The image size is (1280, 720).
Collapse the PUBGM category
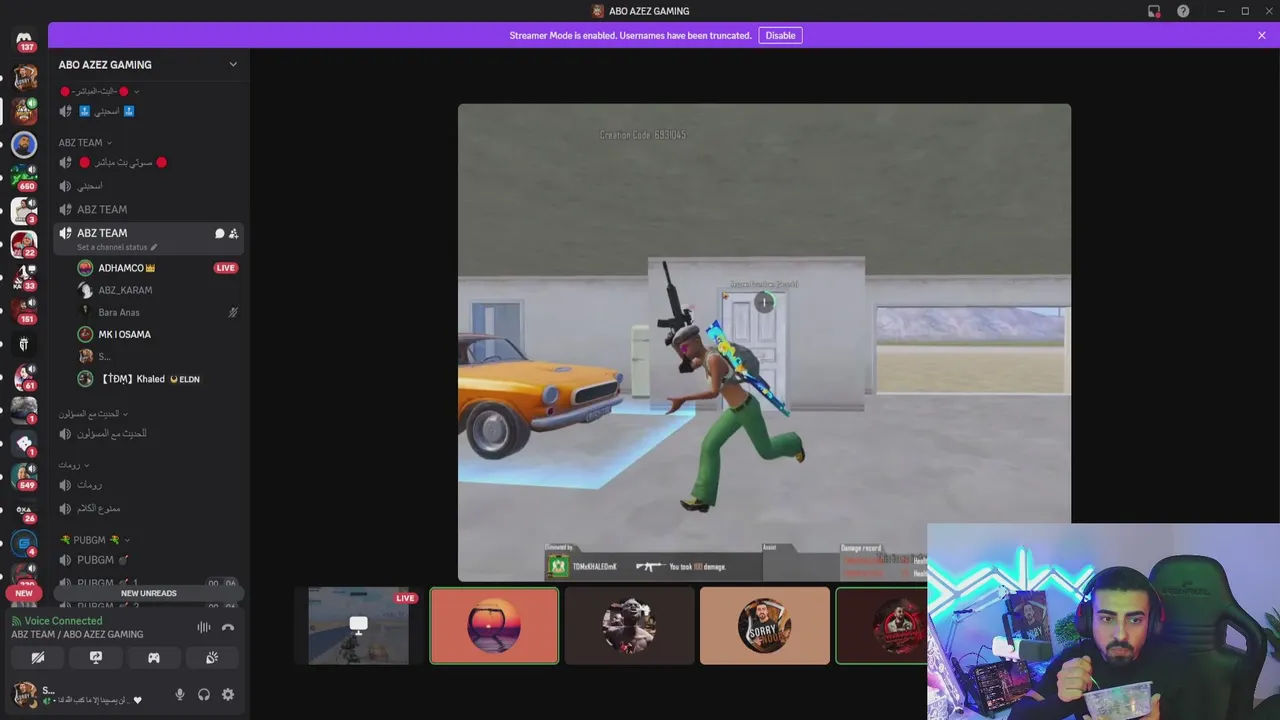point(94,540)
